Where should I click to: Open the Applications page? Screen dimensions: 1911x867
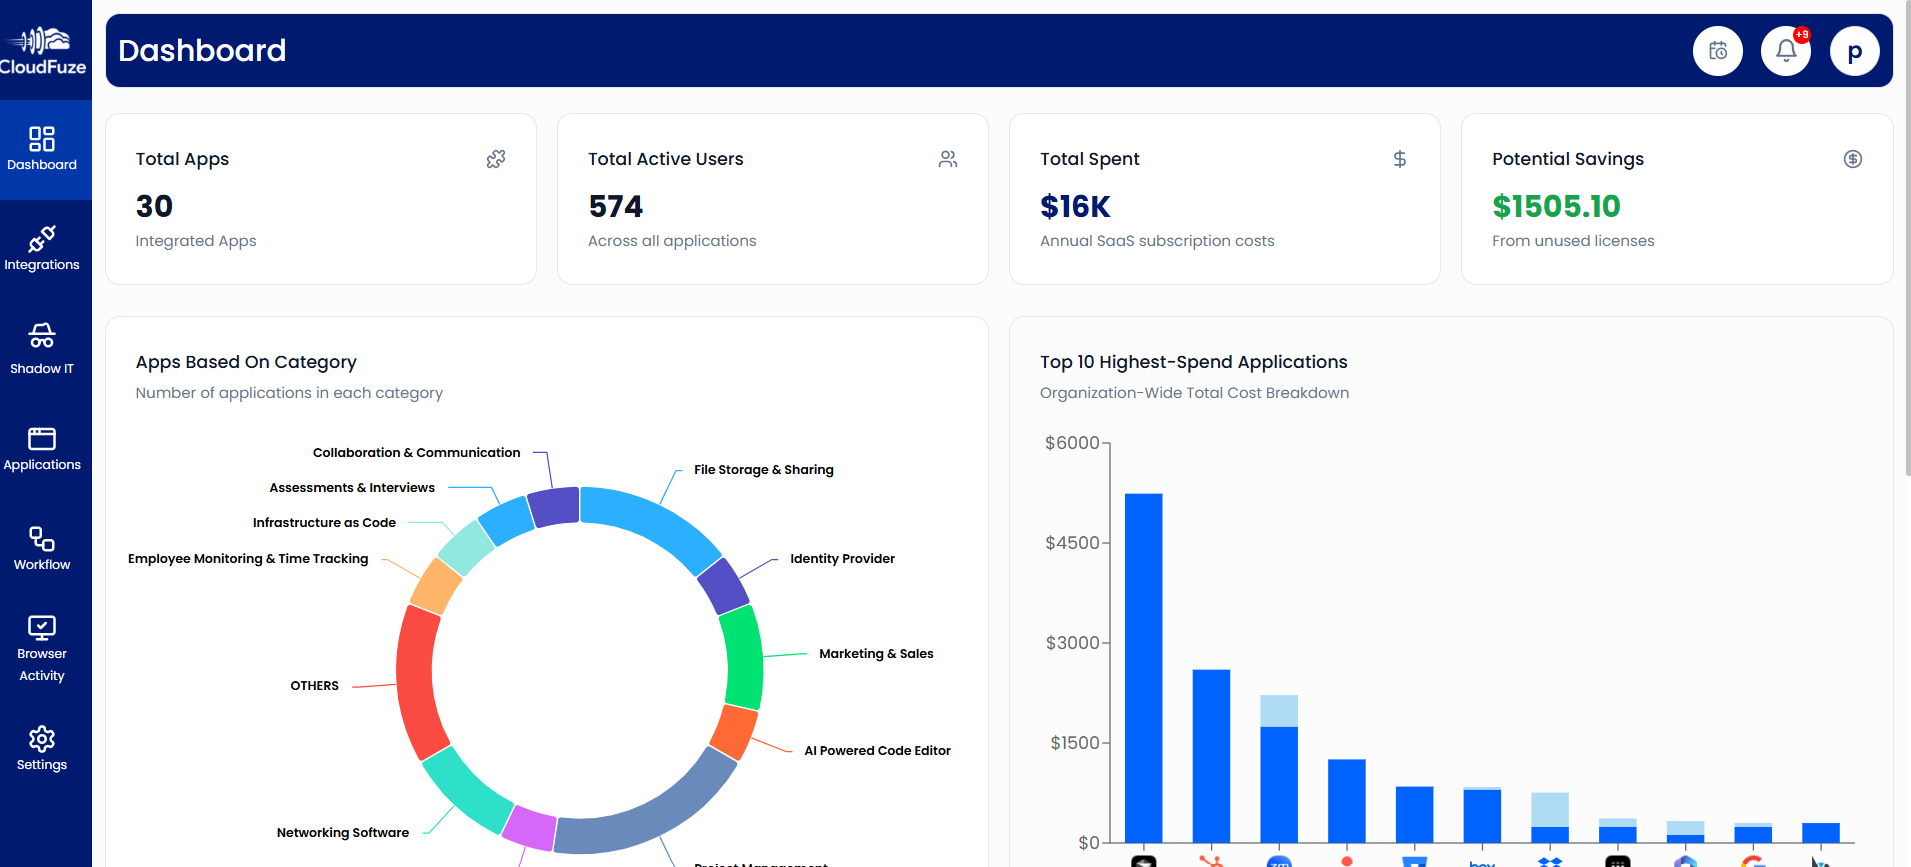42,449
